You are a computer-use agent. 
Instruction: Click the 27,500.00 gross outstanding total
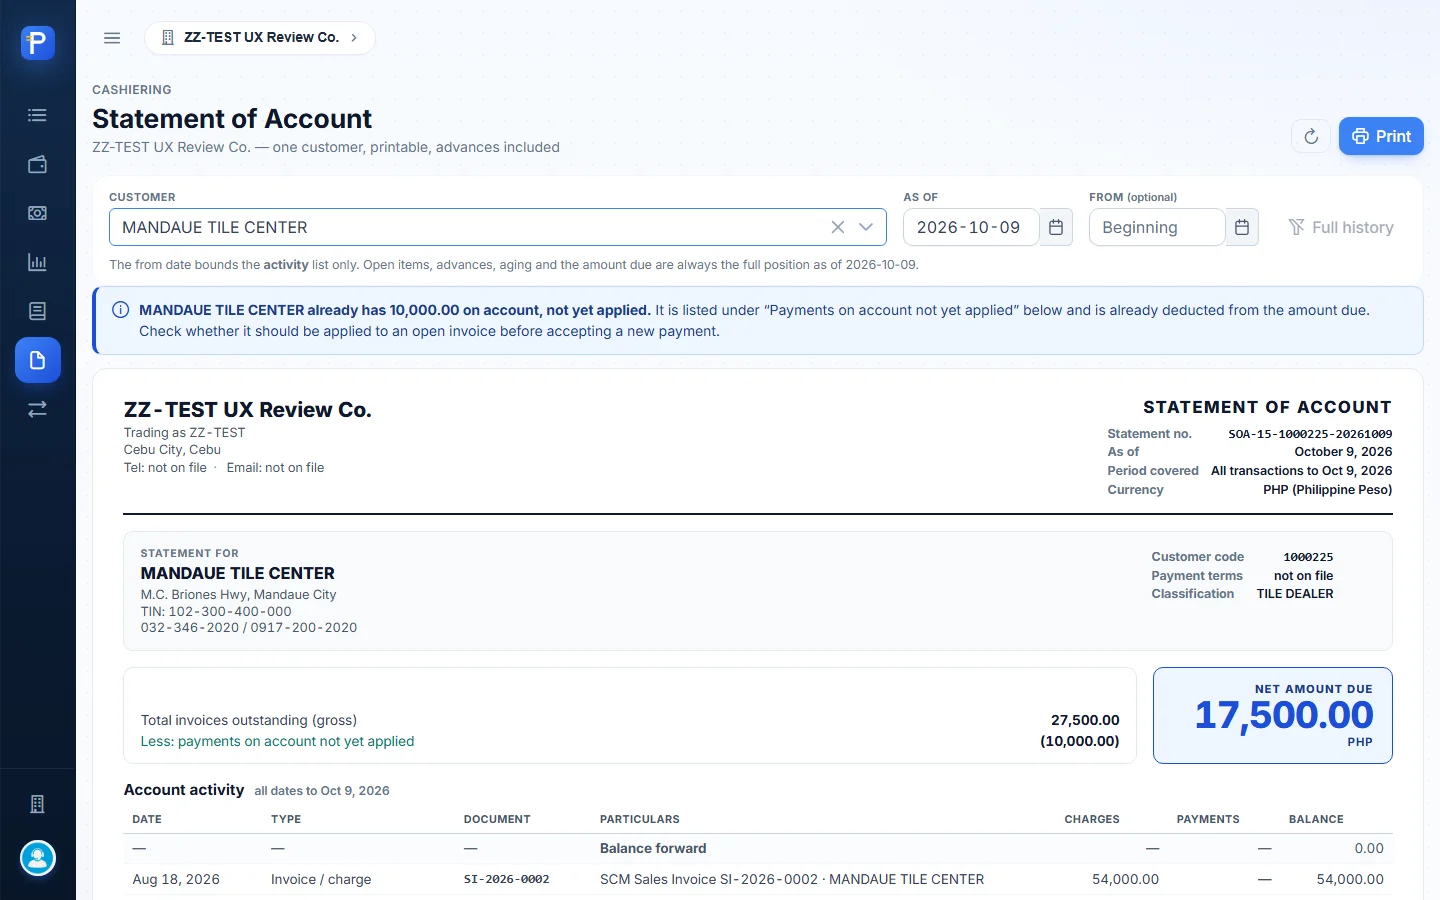(1085, 720)
